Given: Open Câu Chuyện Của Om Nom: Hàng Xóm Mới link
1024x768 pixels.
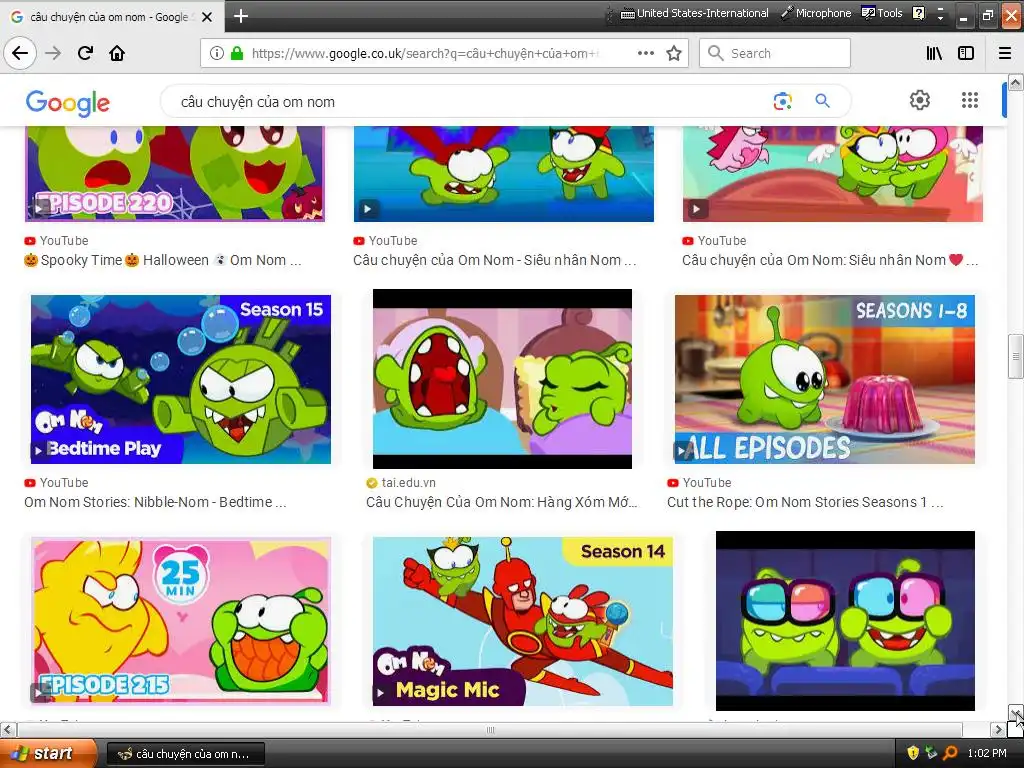Looking at the screenshot, I should [x=501, y=502].
